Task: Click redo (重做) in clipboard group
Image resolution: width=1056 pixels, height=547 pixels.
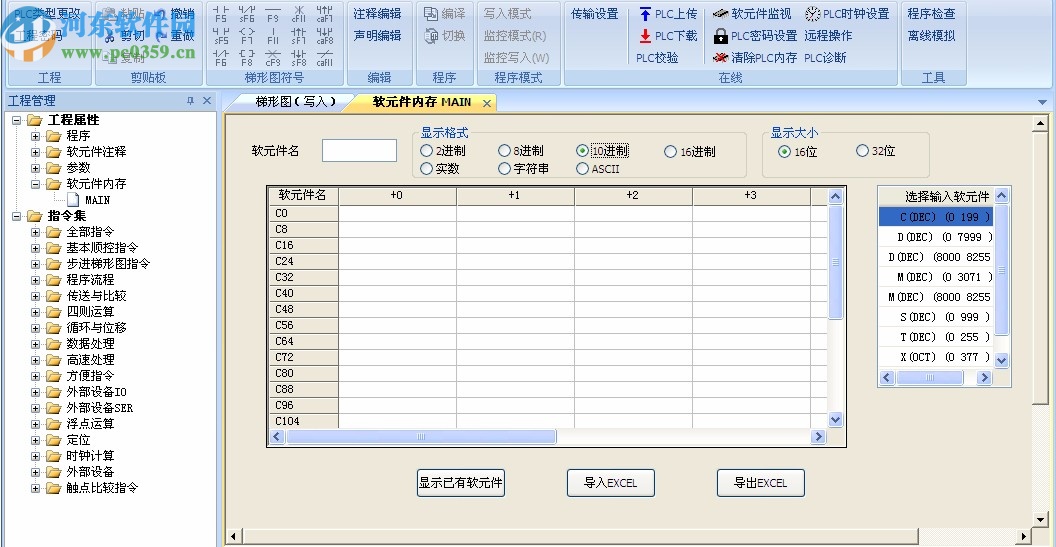Action: tap(175, 36)
